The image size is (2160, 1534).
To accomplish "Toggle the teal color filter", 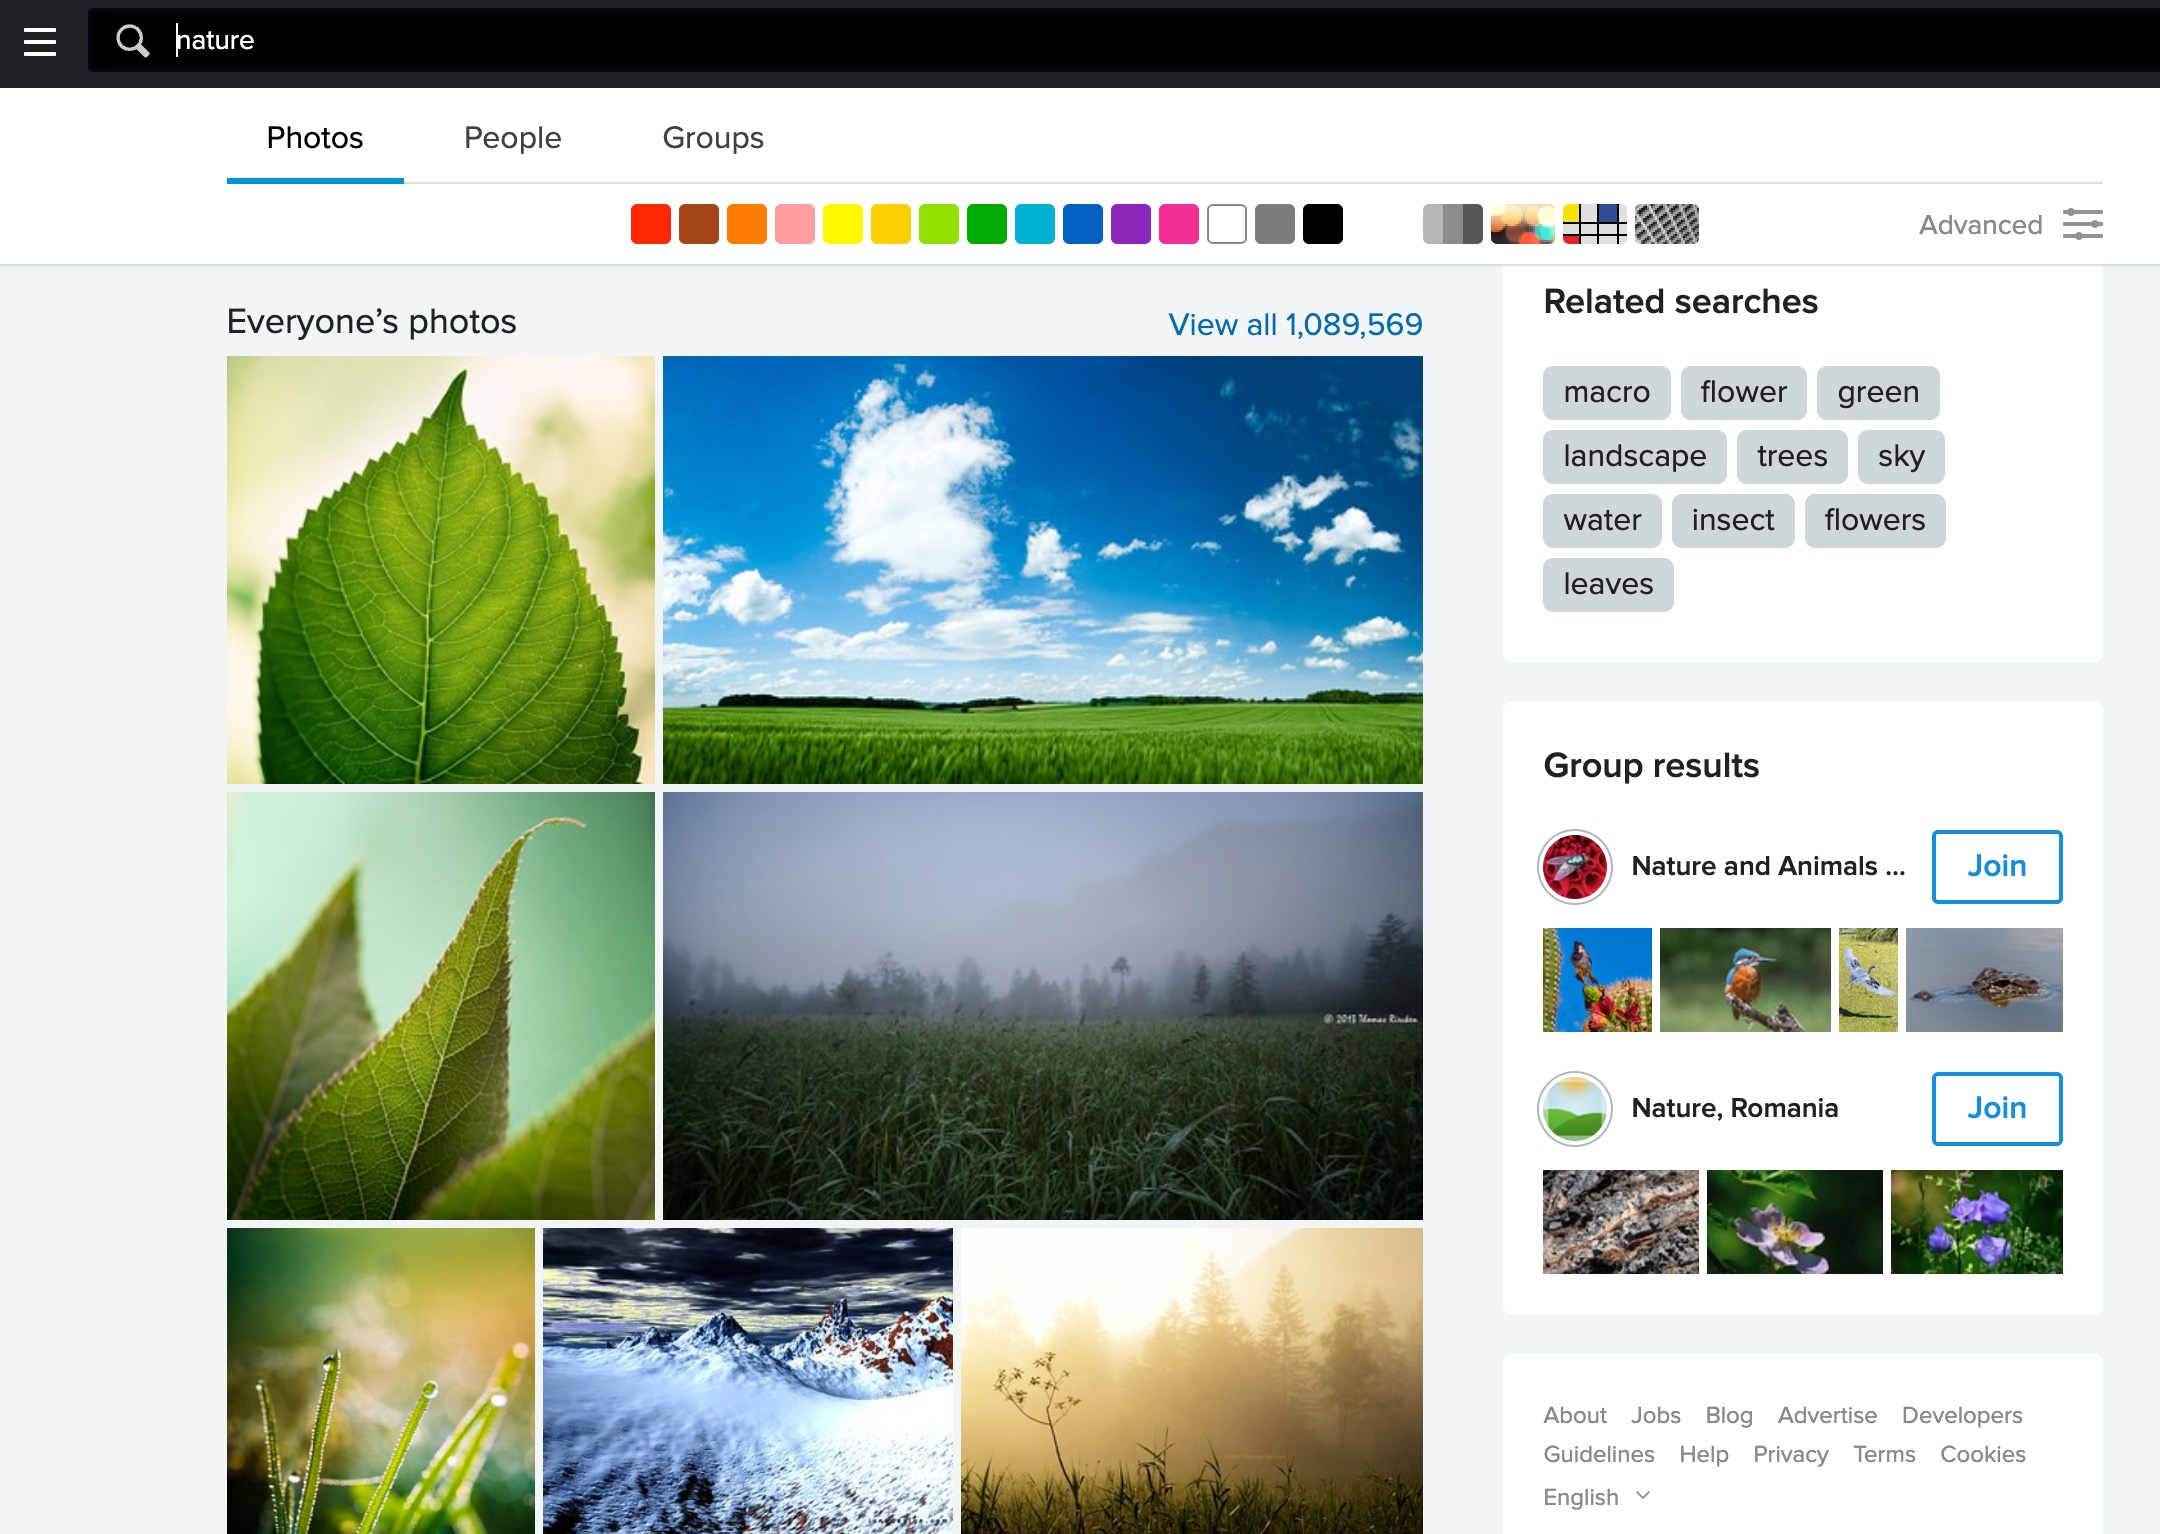I will pyautogui.click(x=1034, y=224).
